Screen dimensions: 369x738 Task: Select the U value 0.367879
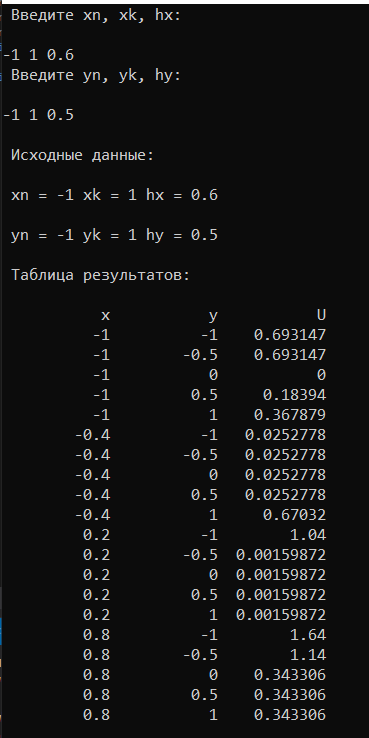coord(290,415)
